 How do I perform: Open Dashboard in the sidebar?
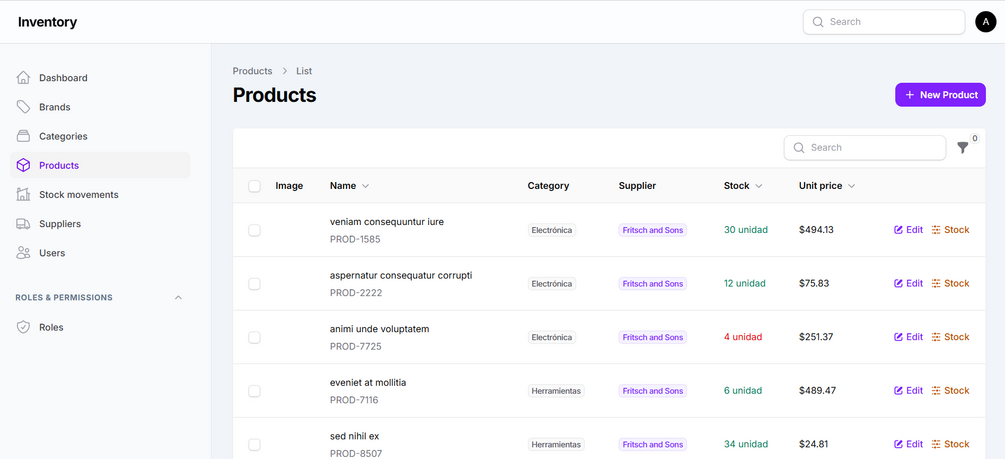pyautogui.click(x=100, y=78)
